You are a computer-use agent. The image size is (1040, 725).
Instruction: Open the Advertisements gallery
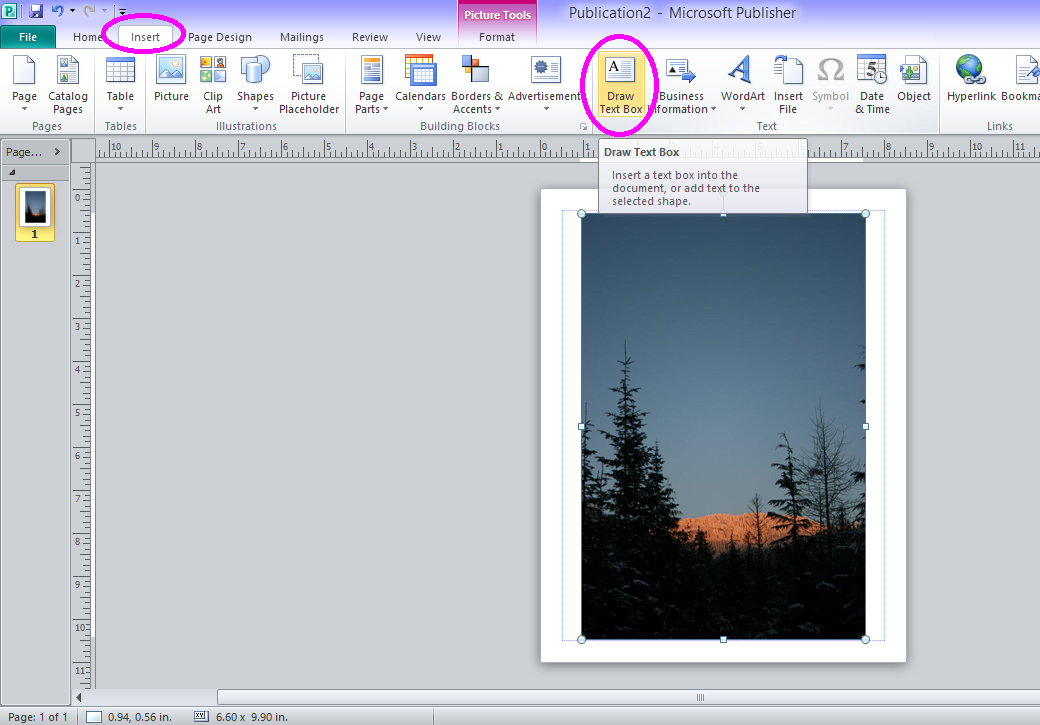pos(545,84)
